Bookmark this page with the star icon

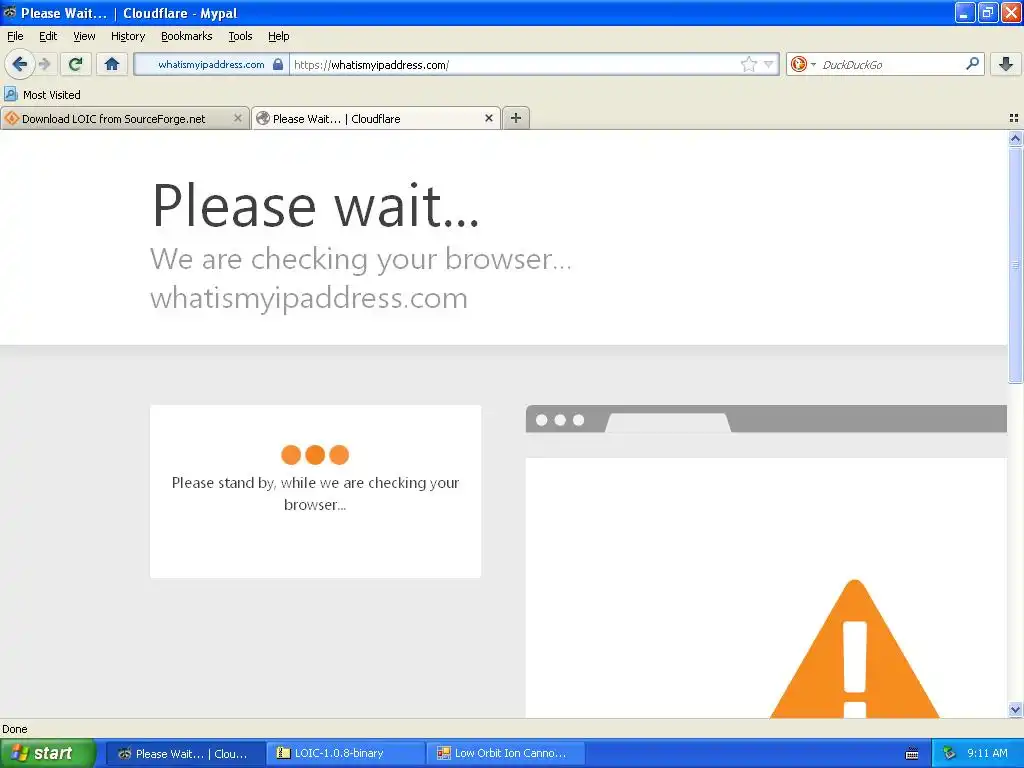click(x=748, y=64)
